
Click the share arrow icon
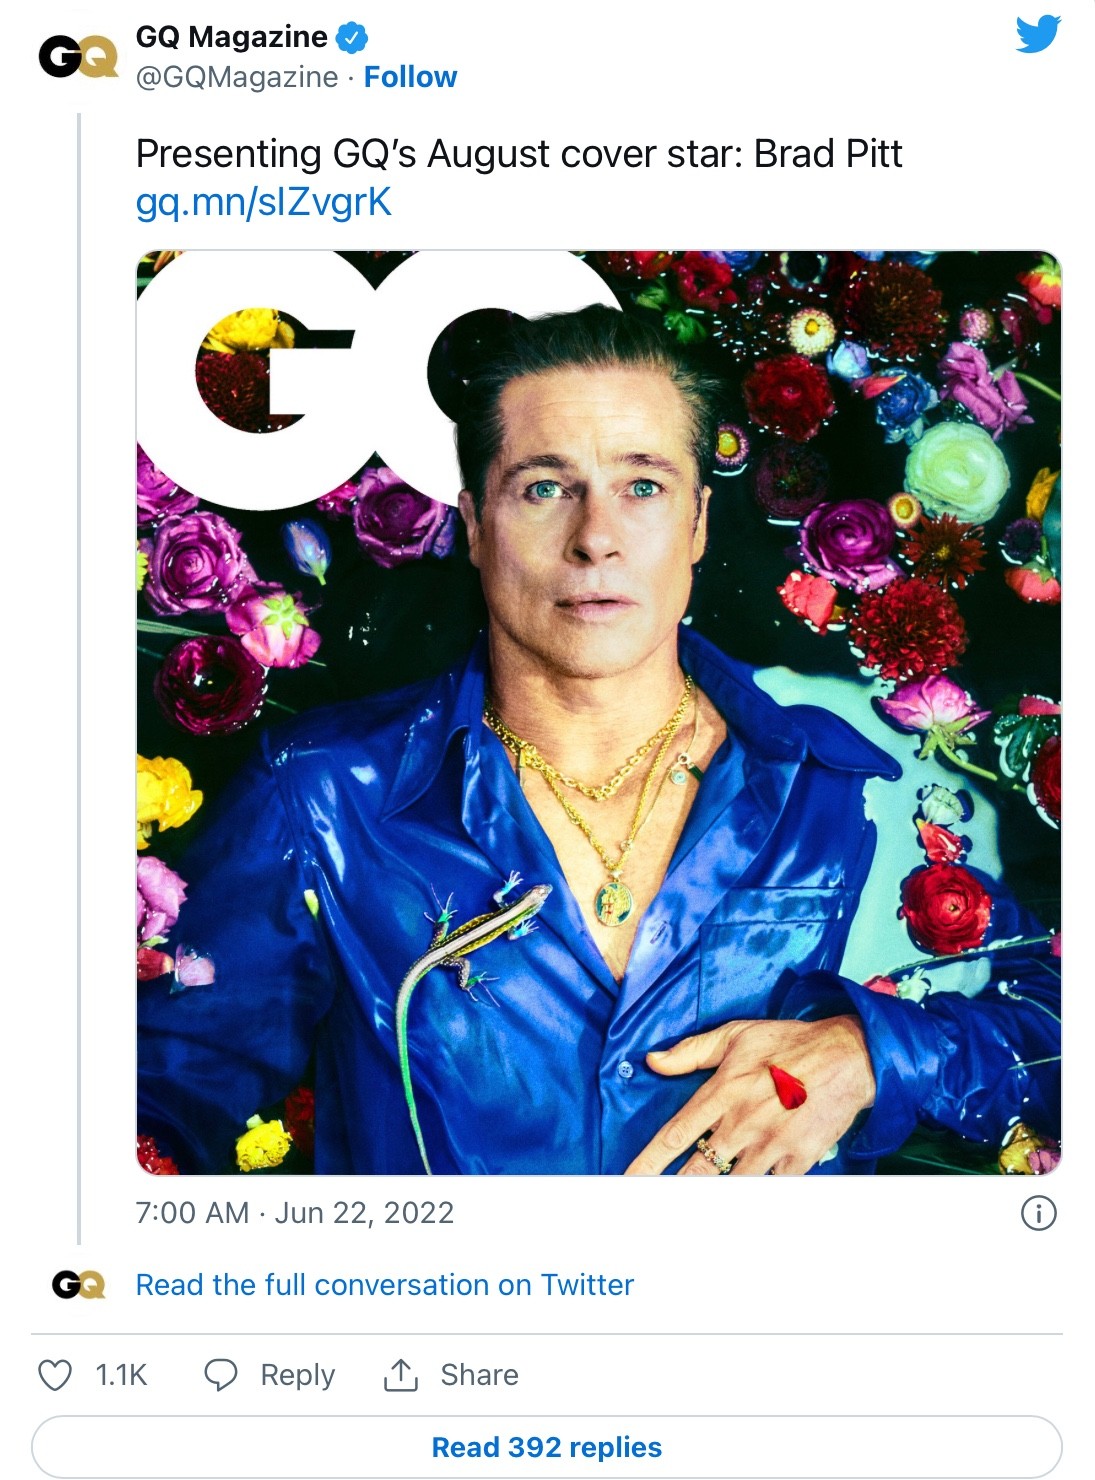pyautogui.click(x=400, y=1375)
